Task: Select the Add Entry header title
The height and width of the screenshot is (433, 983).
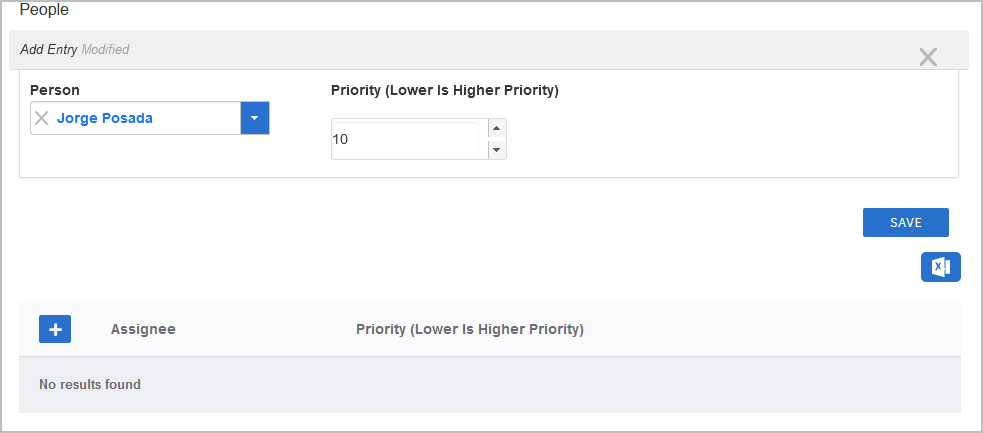Action: [48, 49]
